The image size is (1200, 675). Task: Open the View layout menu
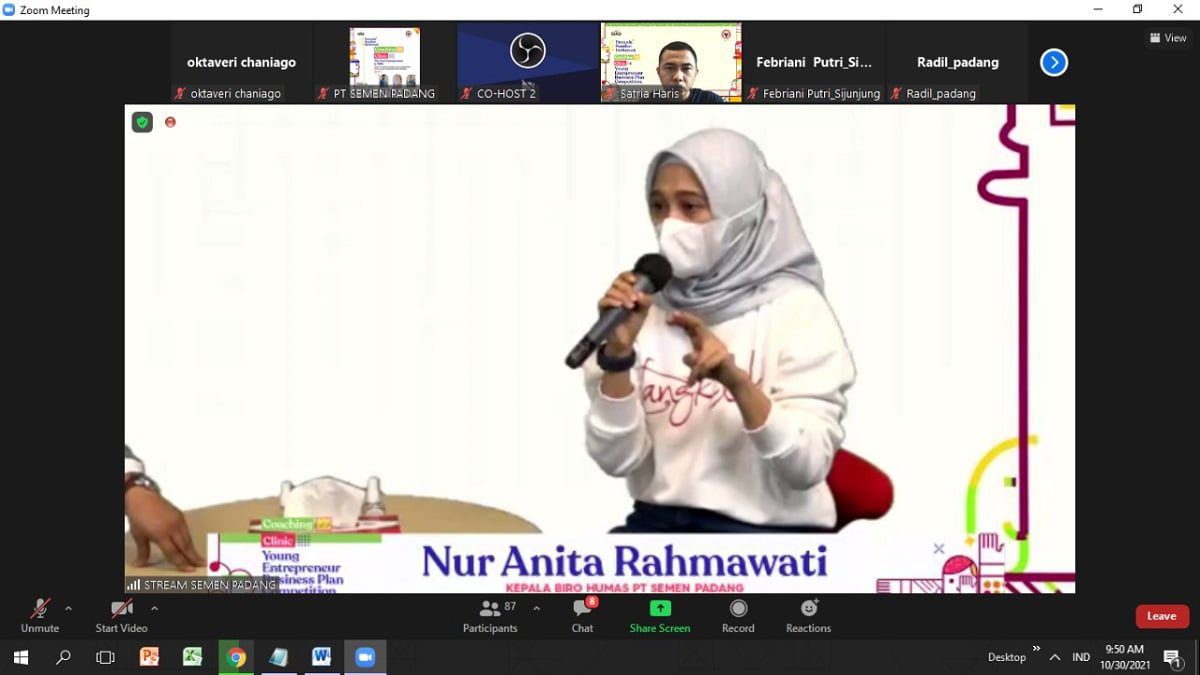pos(1168,38)
